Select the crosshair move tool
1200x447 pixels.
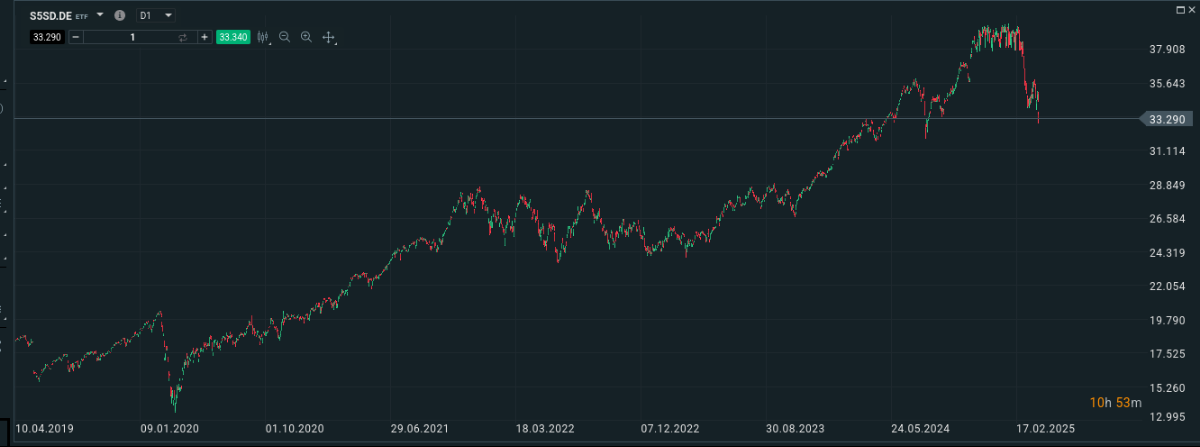(329, 37)
